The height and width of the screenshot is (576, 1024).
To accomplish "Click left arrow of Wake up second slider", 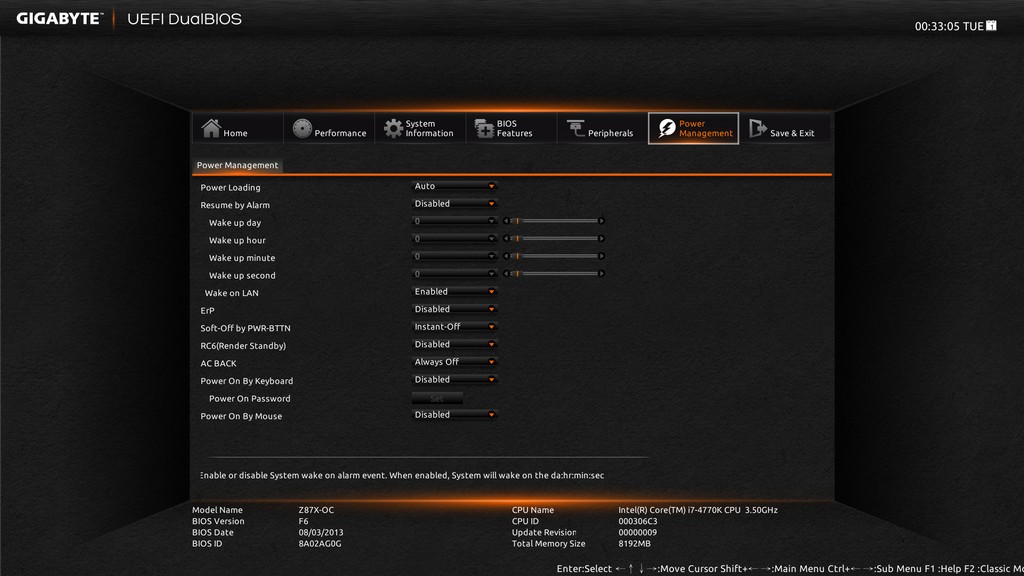I will click(x=506, y=274).
